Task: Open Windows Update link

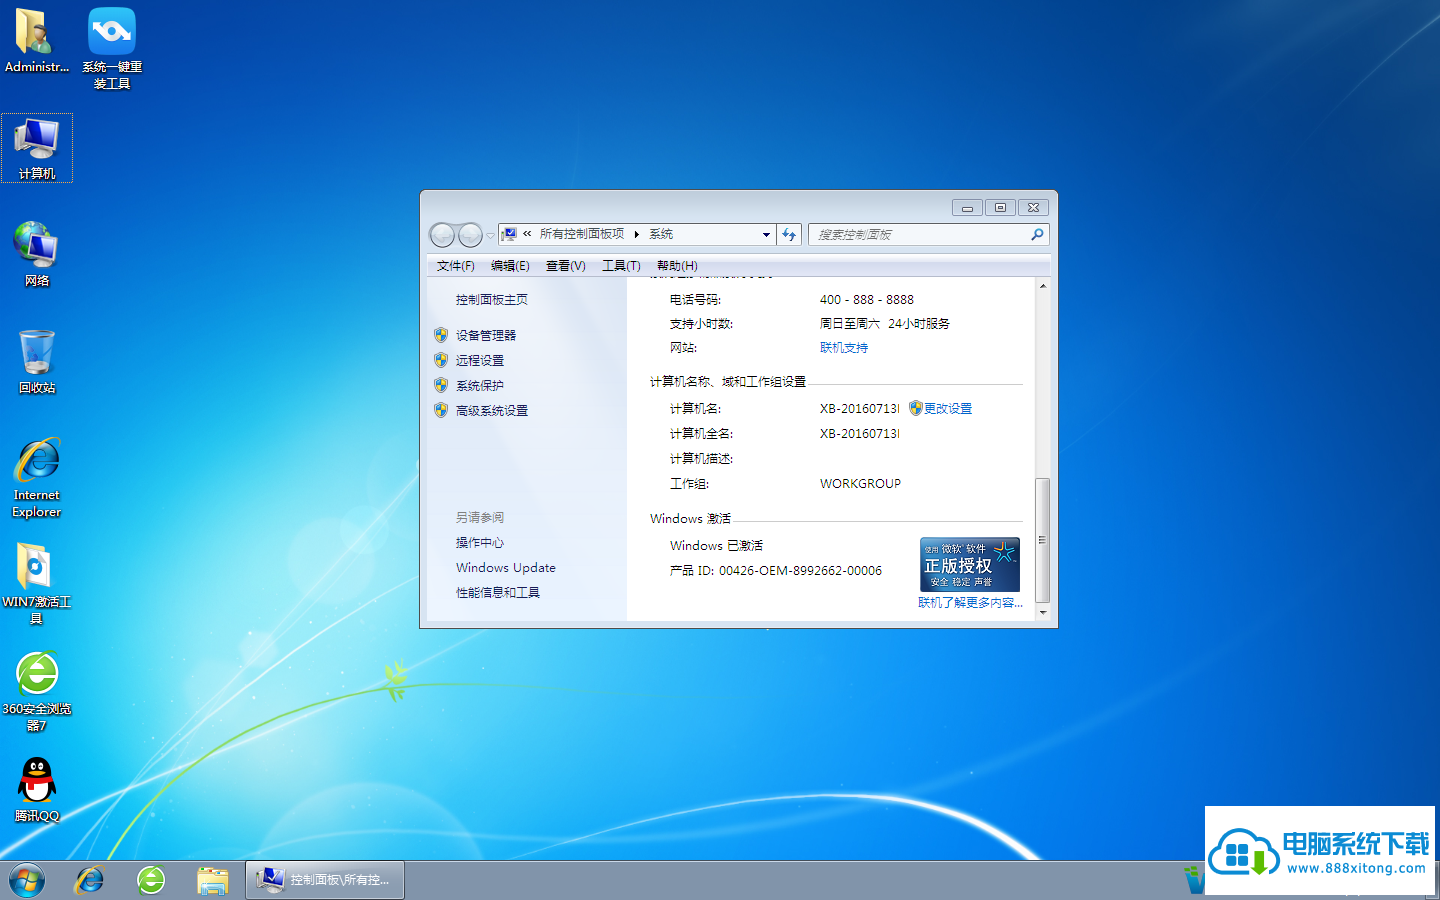Action: 506,567
